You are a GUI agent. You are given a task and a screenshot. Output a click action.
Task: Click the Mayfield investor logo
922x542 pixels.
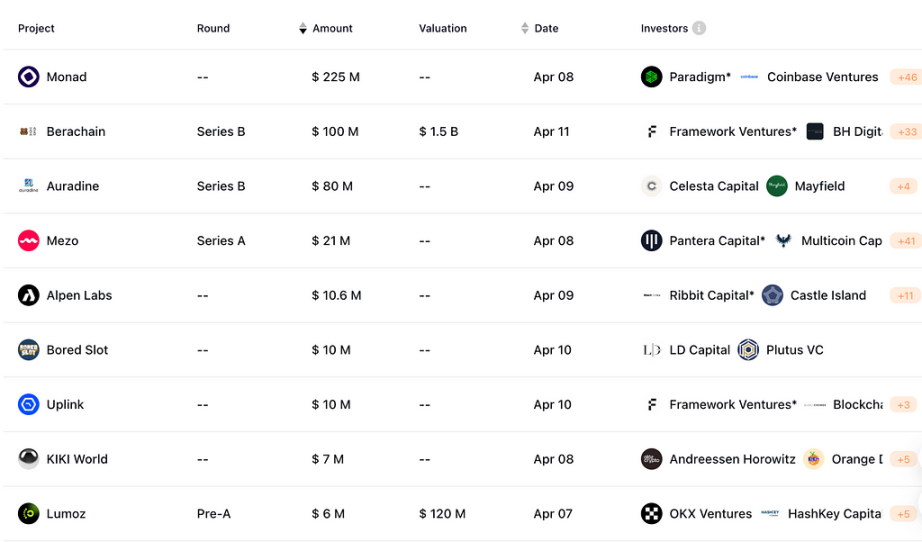click(777, 186)
